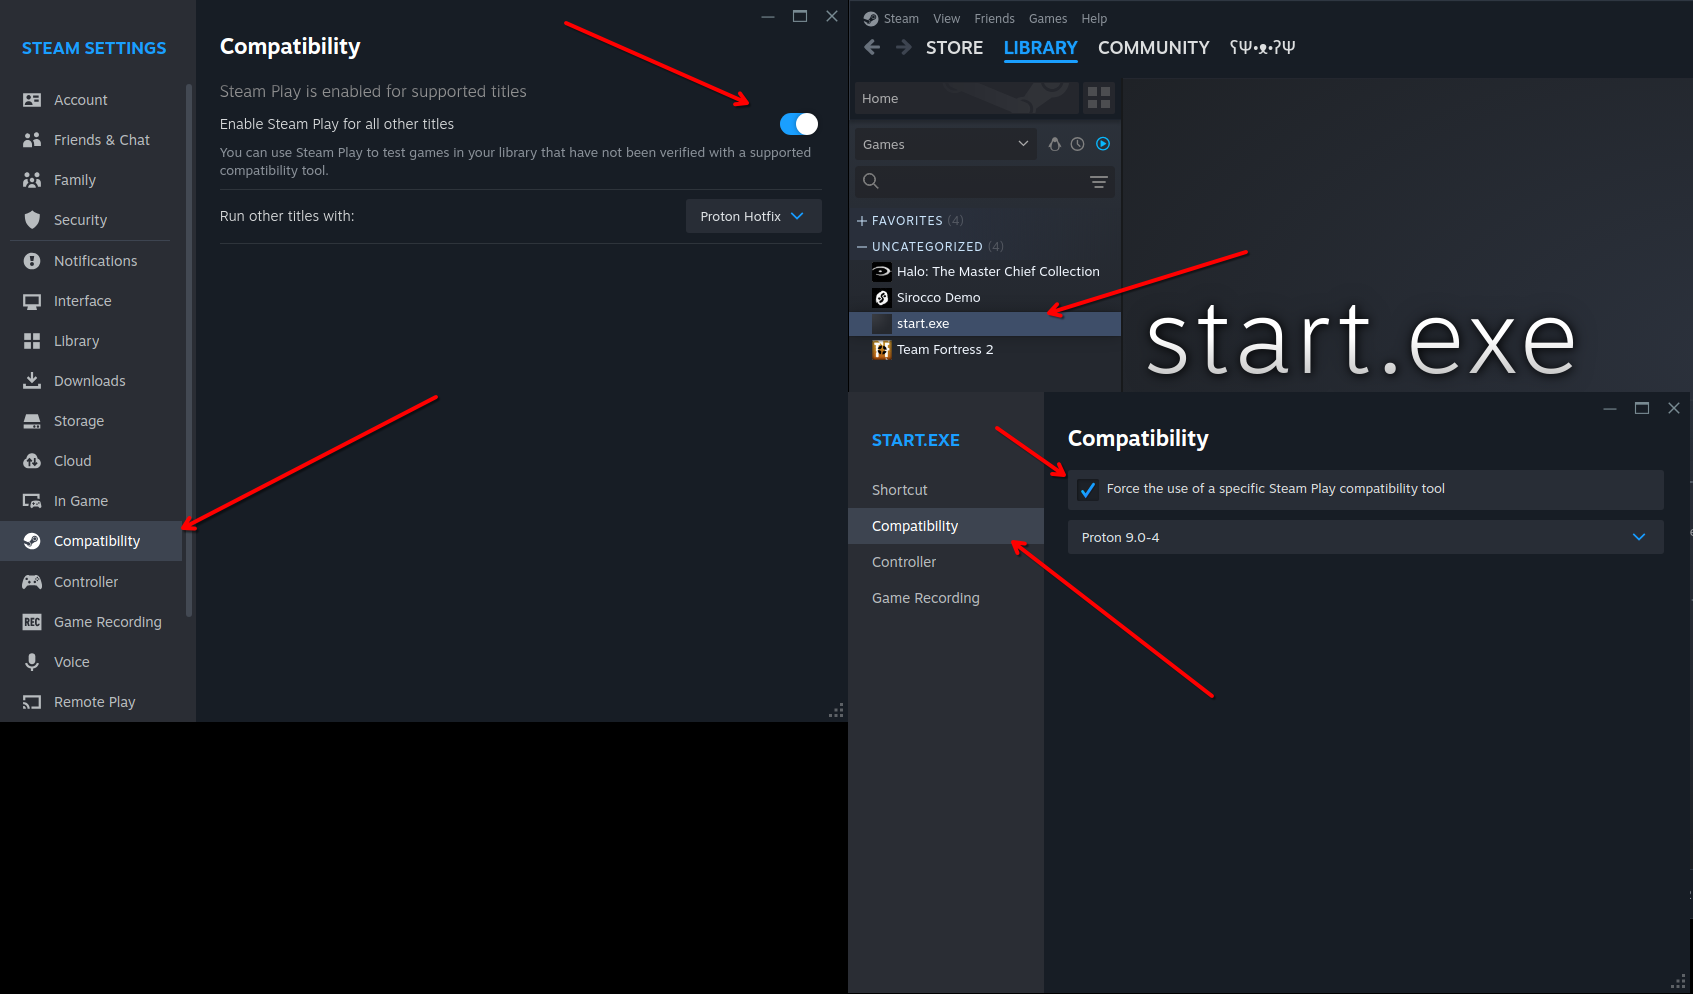Open the Friends menu
The image size is (1693, 994).
(x=994, y=19)
